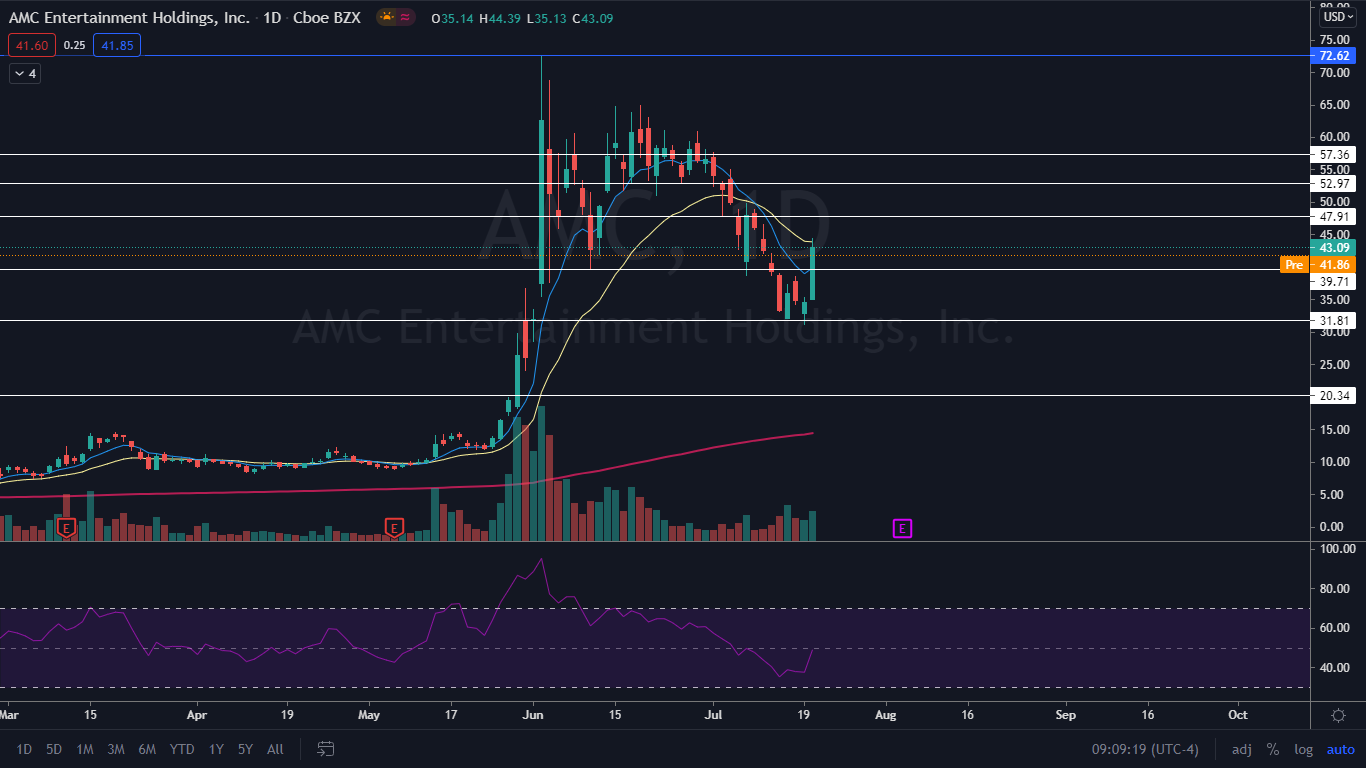Toggle log scale mode
Screen dimensions: 1366x768
click(1304, 749)
